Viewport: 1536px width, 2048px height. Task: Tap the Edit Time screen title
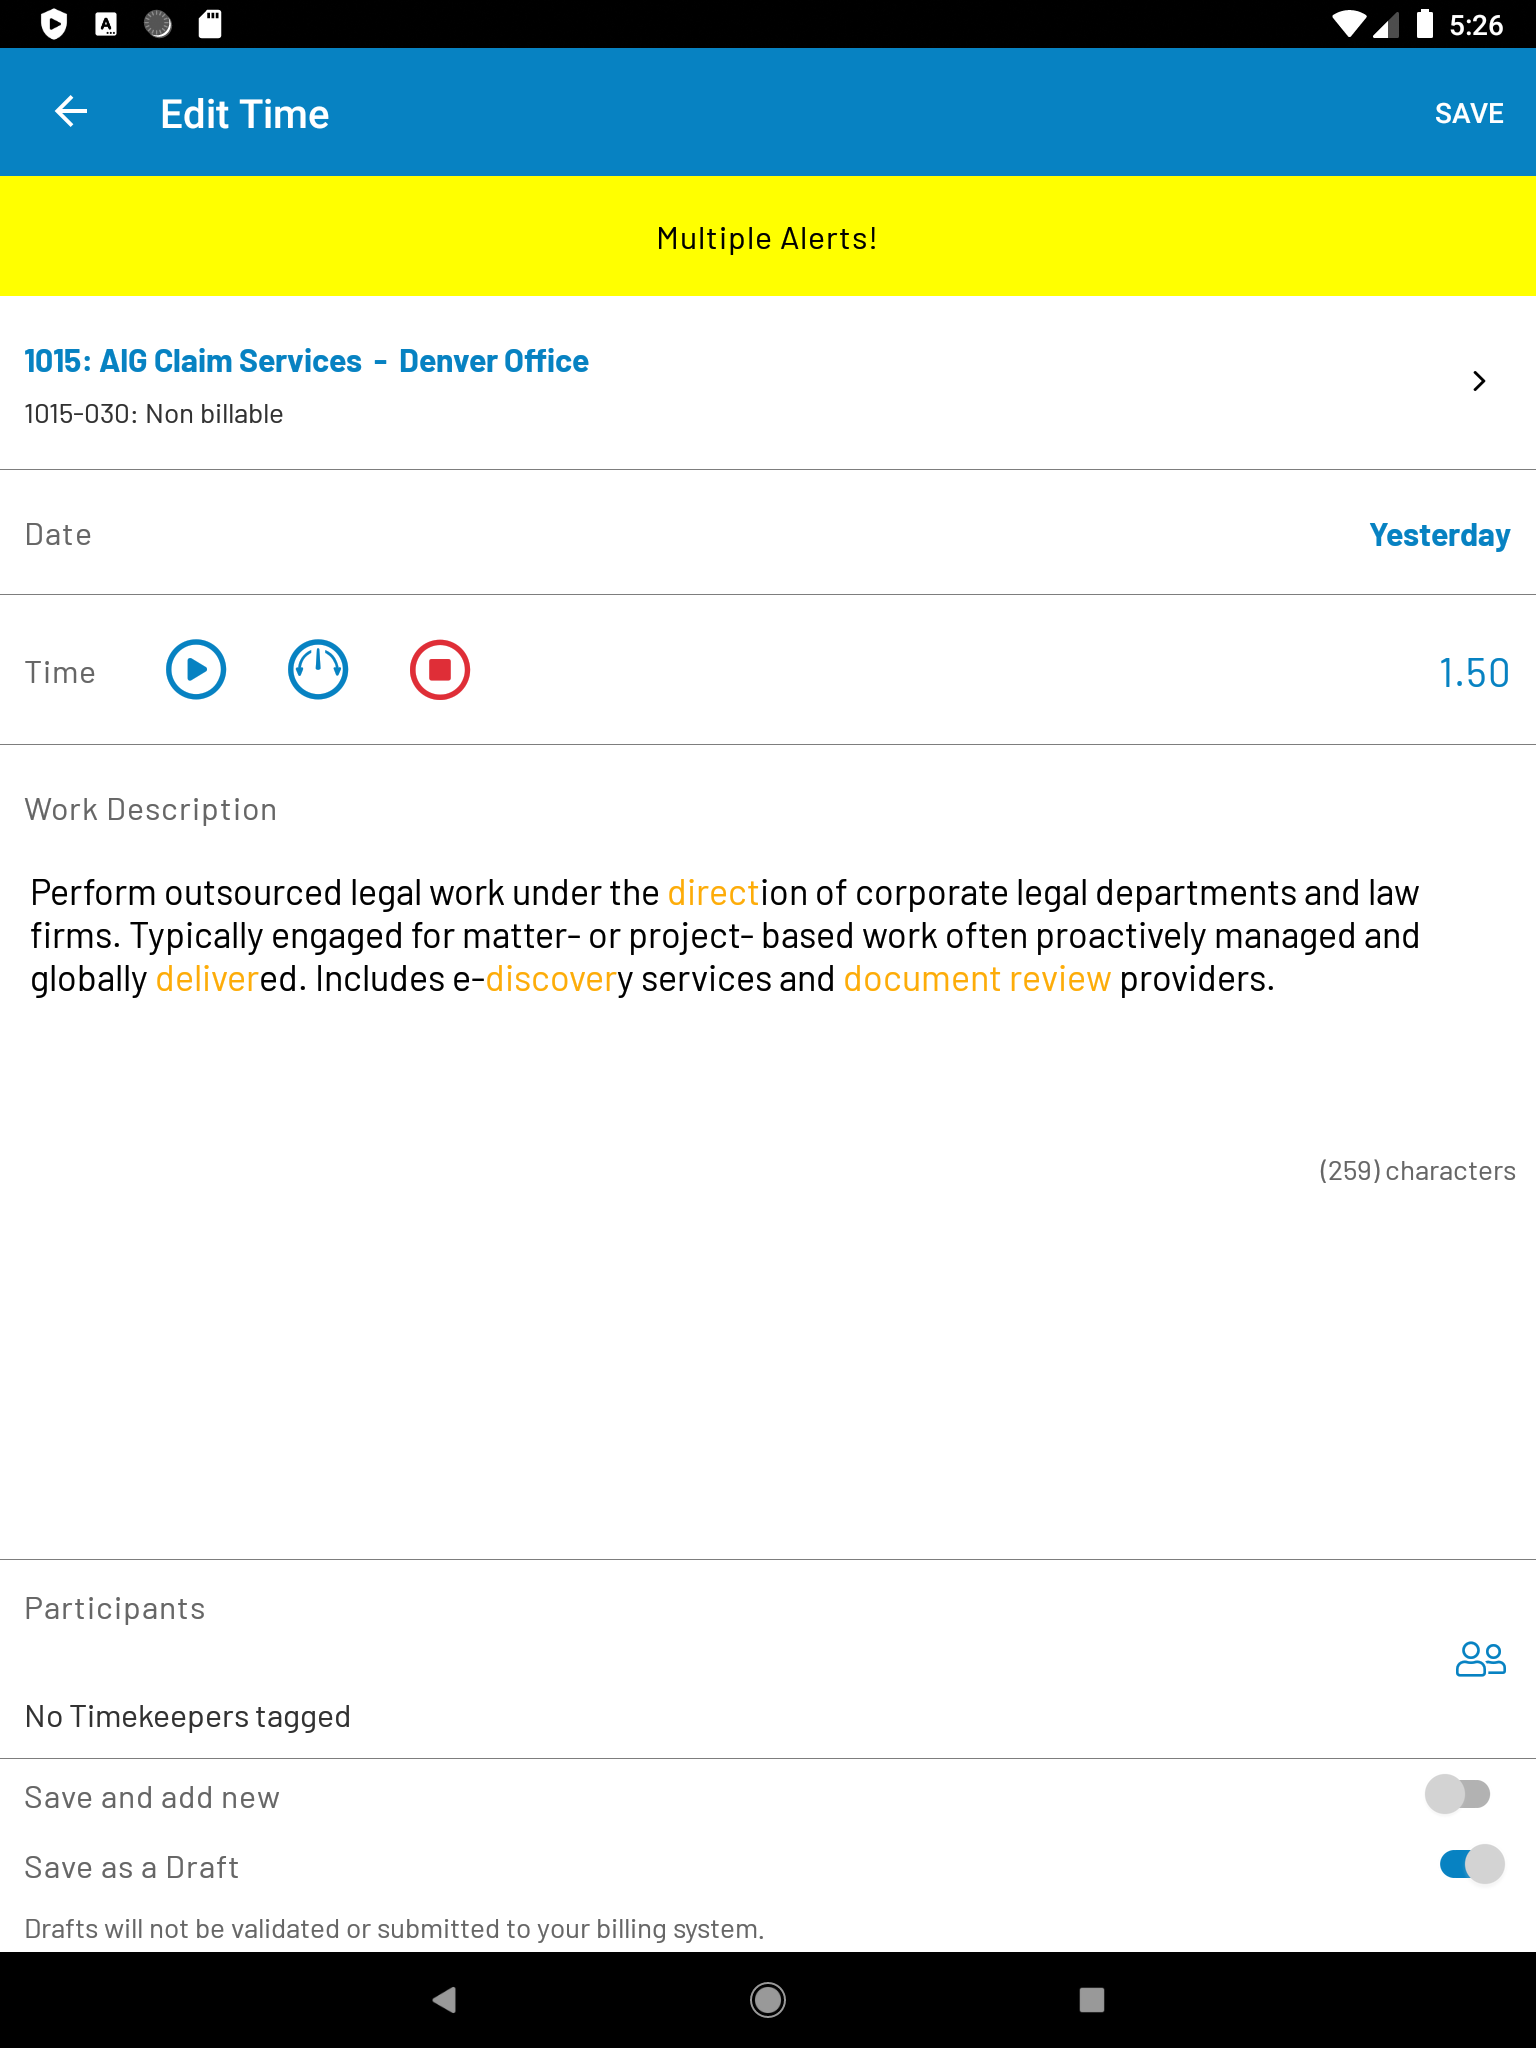click(x=245, y=114)
